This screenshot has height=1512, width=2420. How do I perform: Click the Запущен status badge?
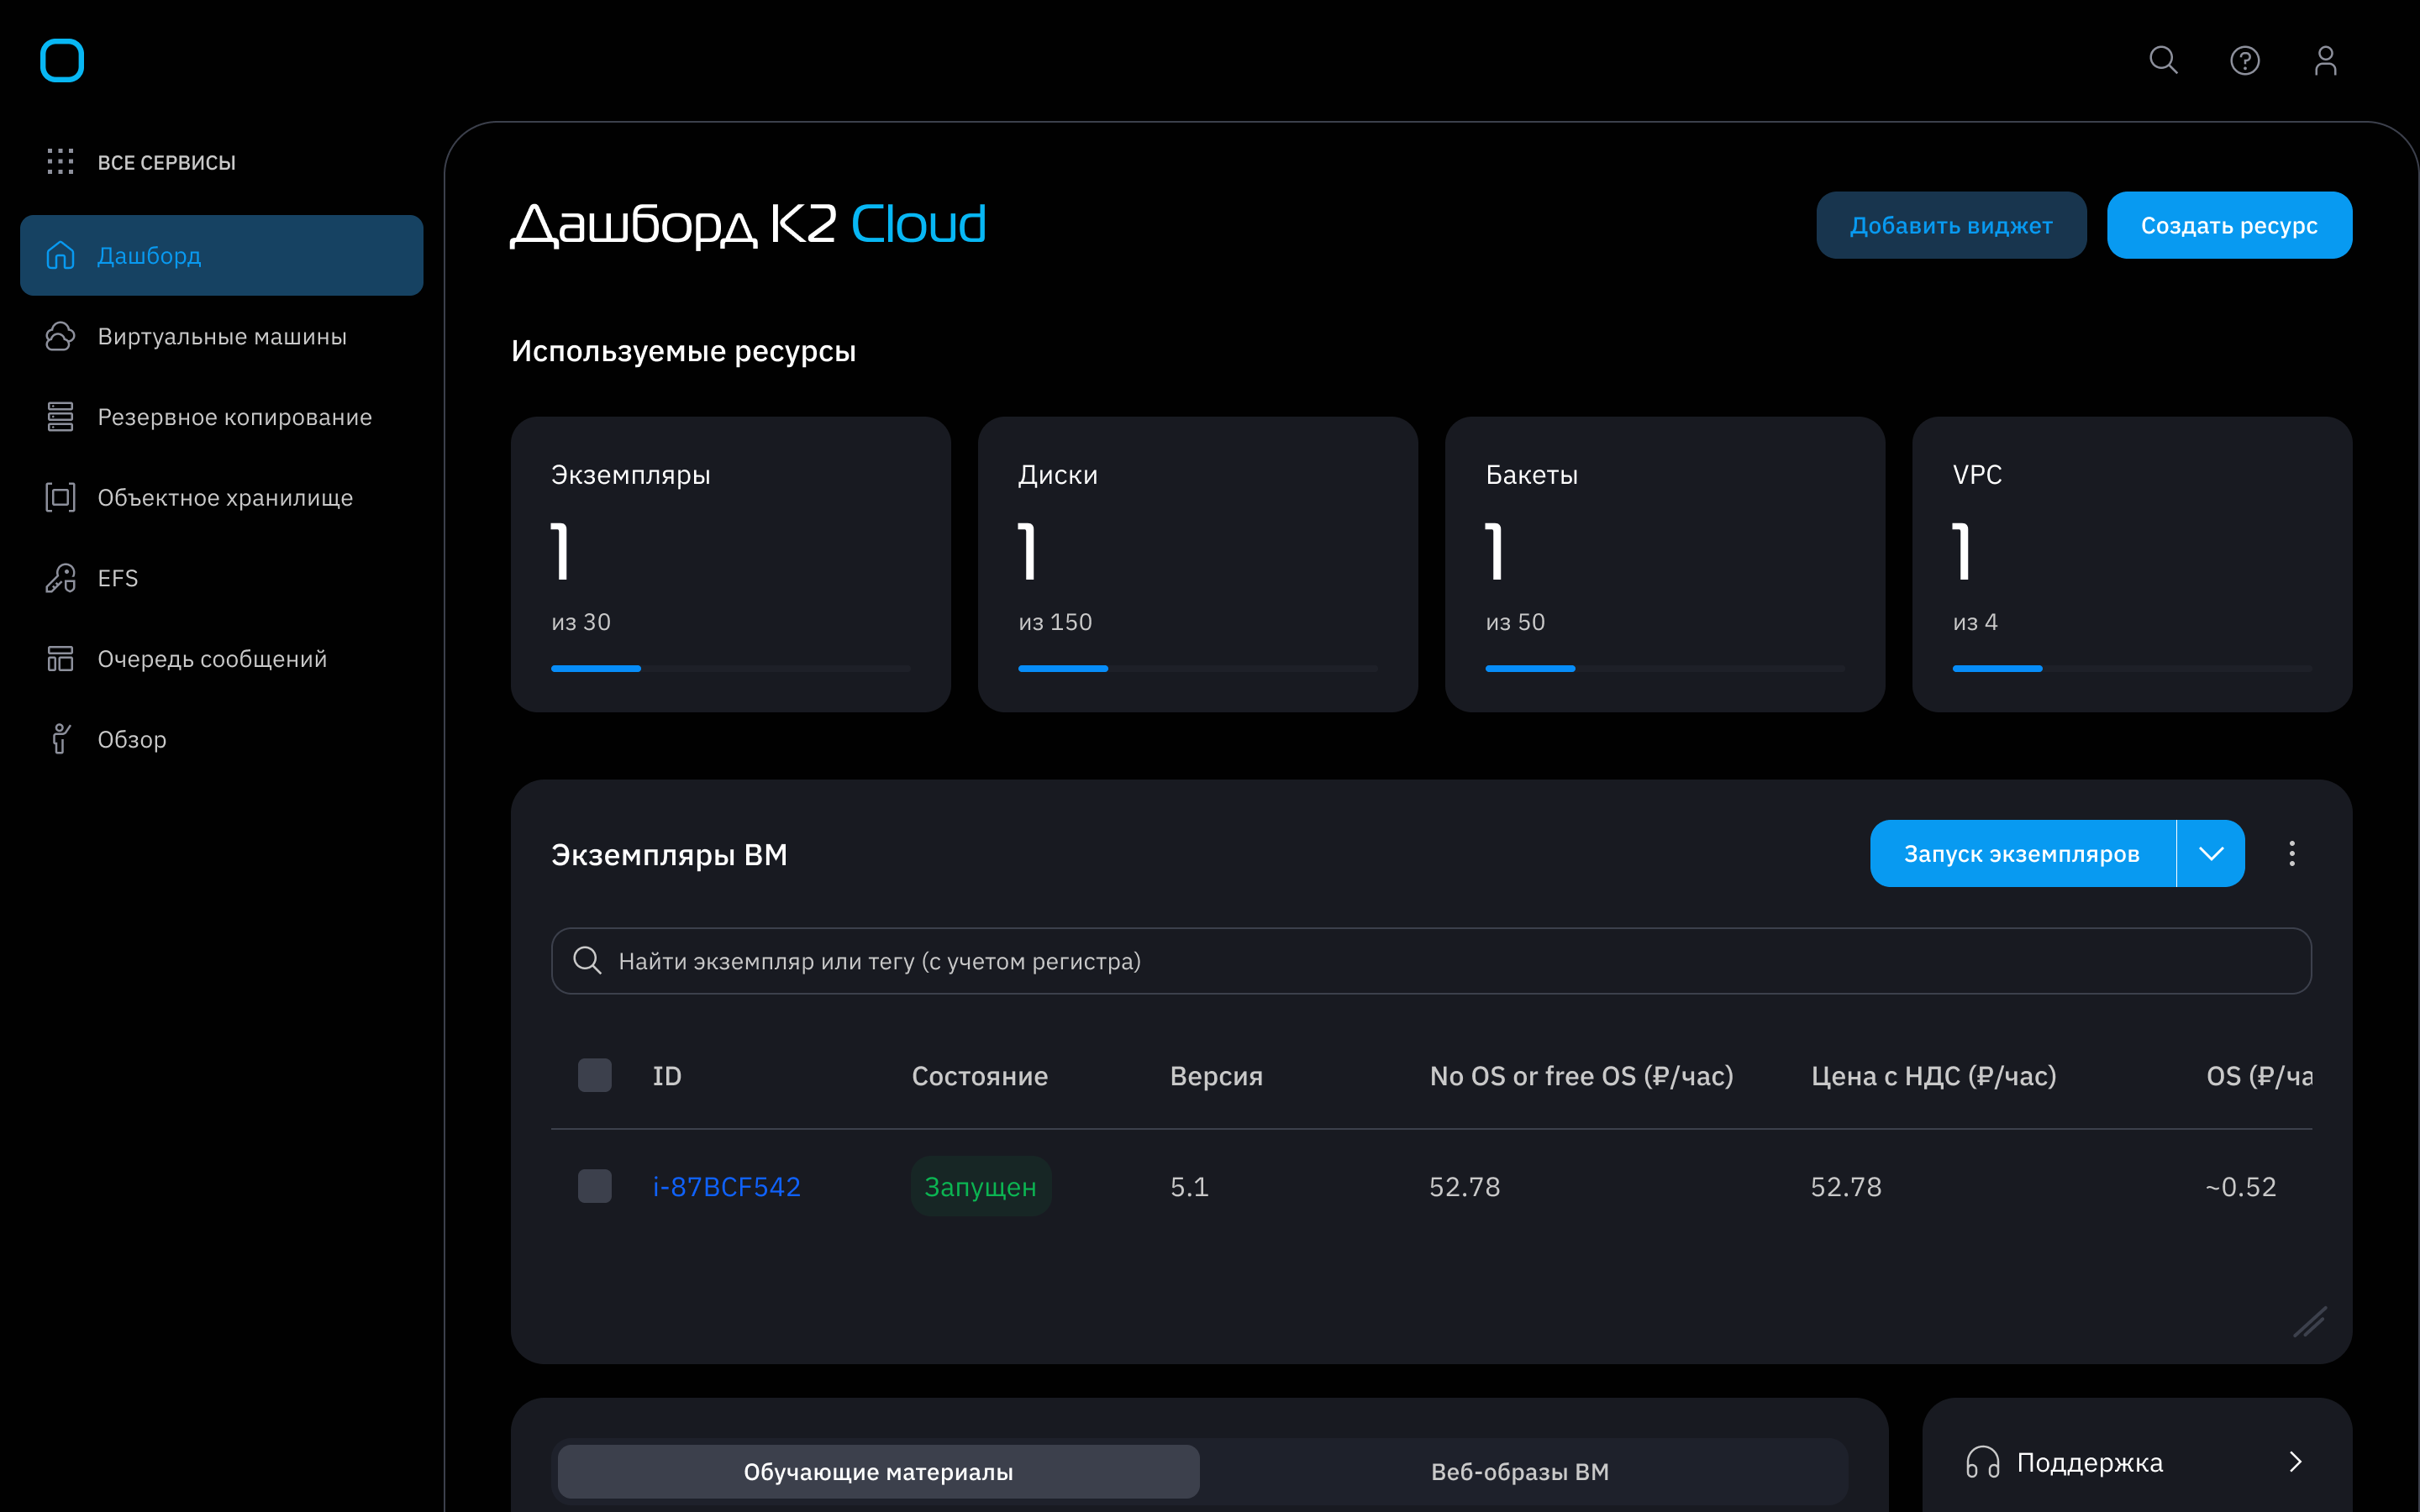980,1186
